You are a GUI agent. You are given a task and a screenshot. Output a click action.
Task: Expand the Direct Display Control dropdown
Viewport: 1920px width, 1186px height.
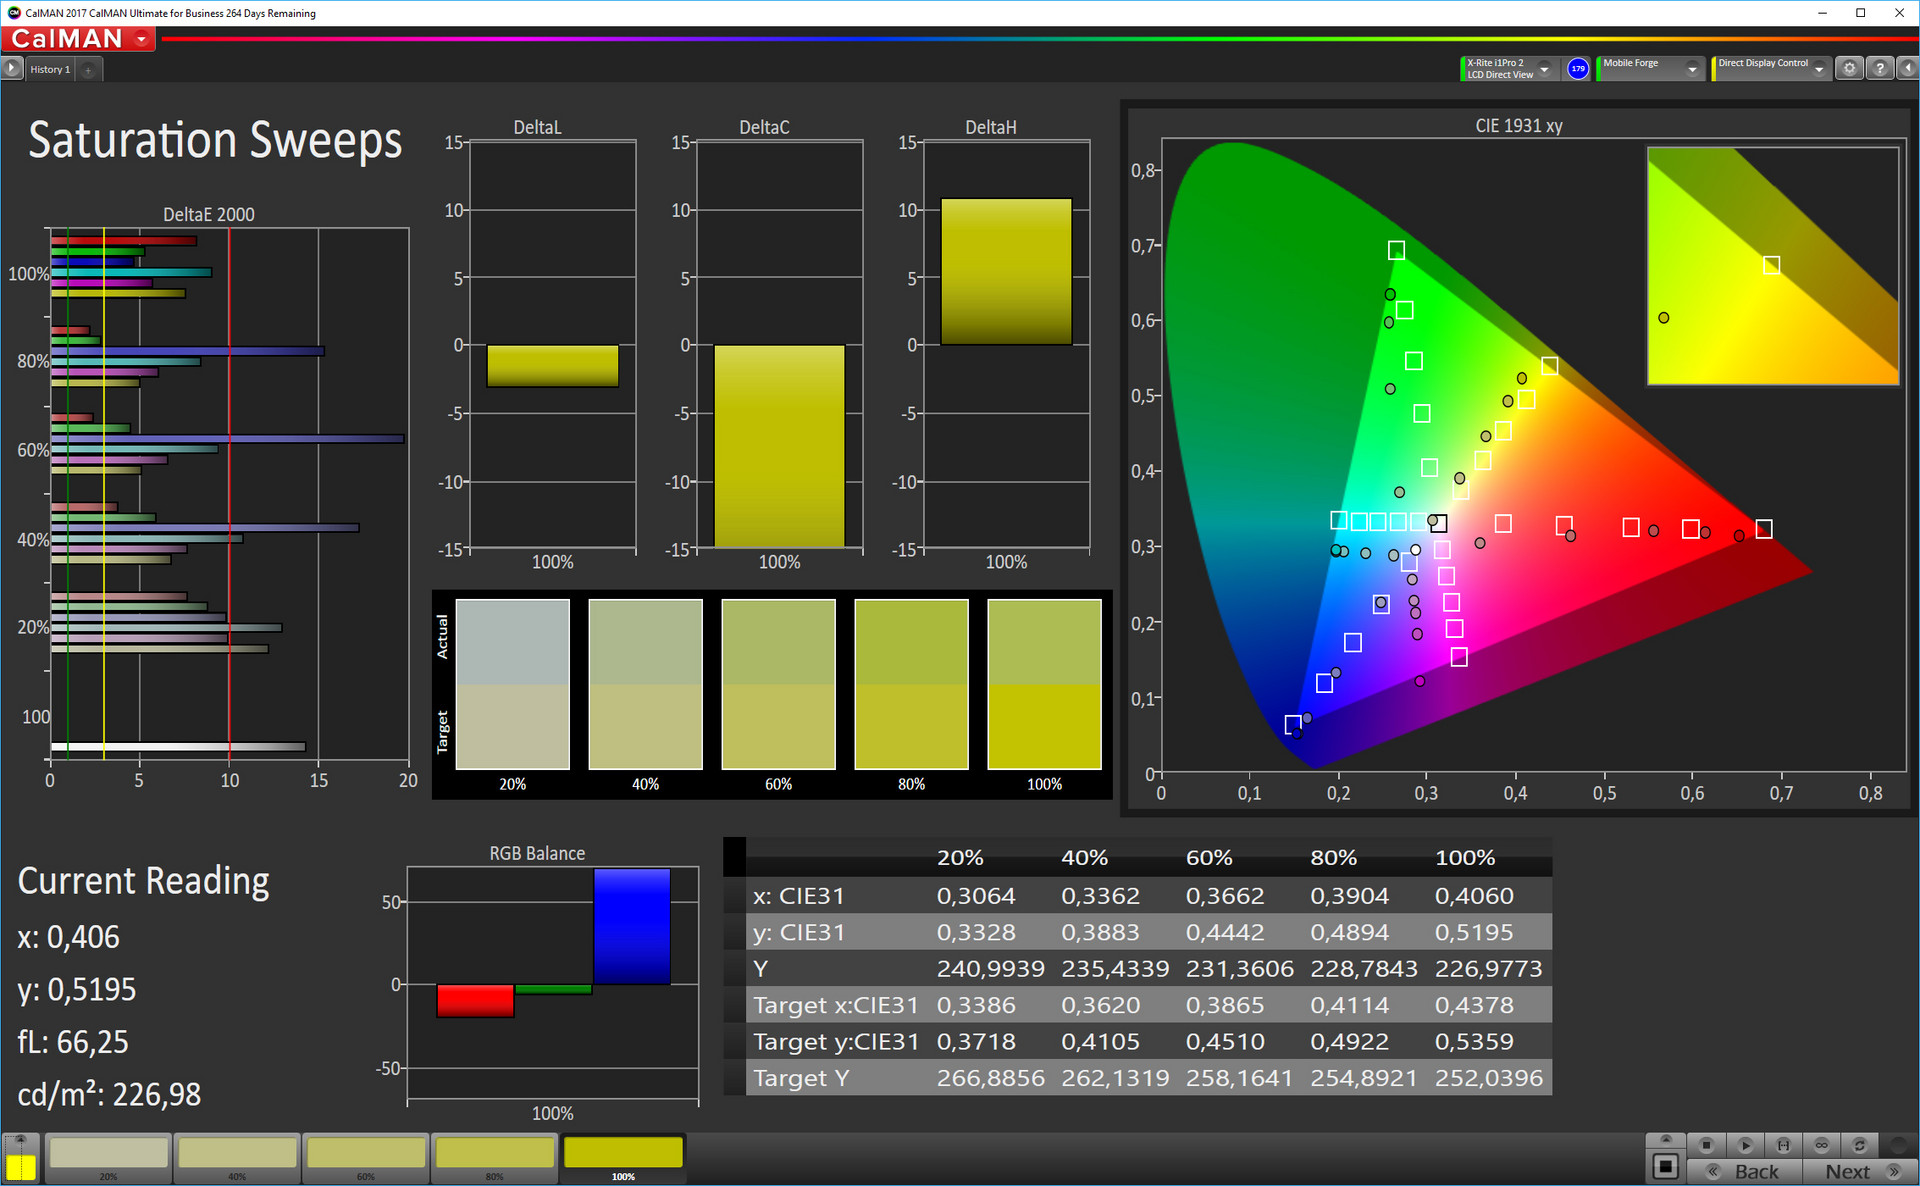[x=1819, y=68]
